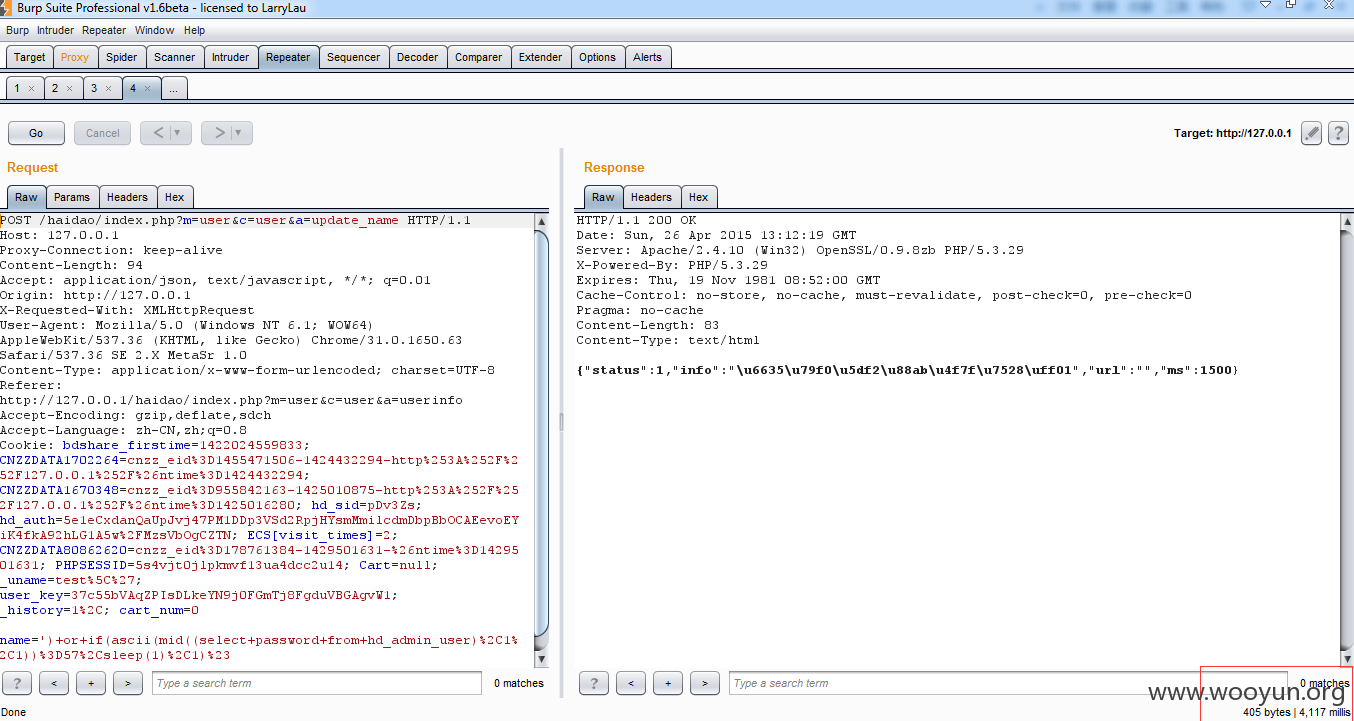
Task: Show the Request Headers view
Action: (128, 197)
